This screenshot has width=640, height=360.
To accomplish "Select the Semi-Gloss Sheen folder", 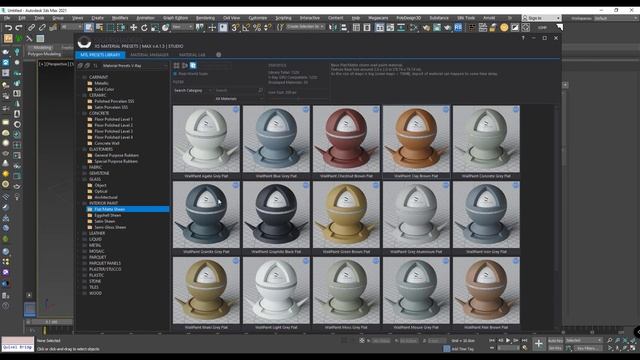I will [110, 227].
